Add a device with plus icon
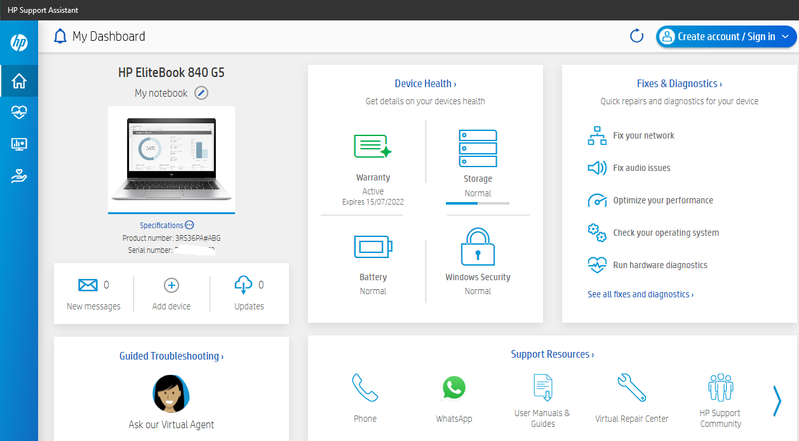Screen dimensions: 799x441 click(171, 285)
